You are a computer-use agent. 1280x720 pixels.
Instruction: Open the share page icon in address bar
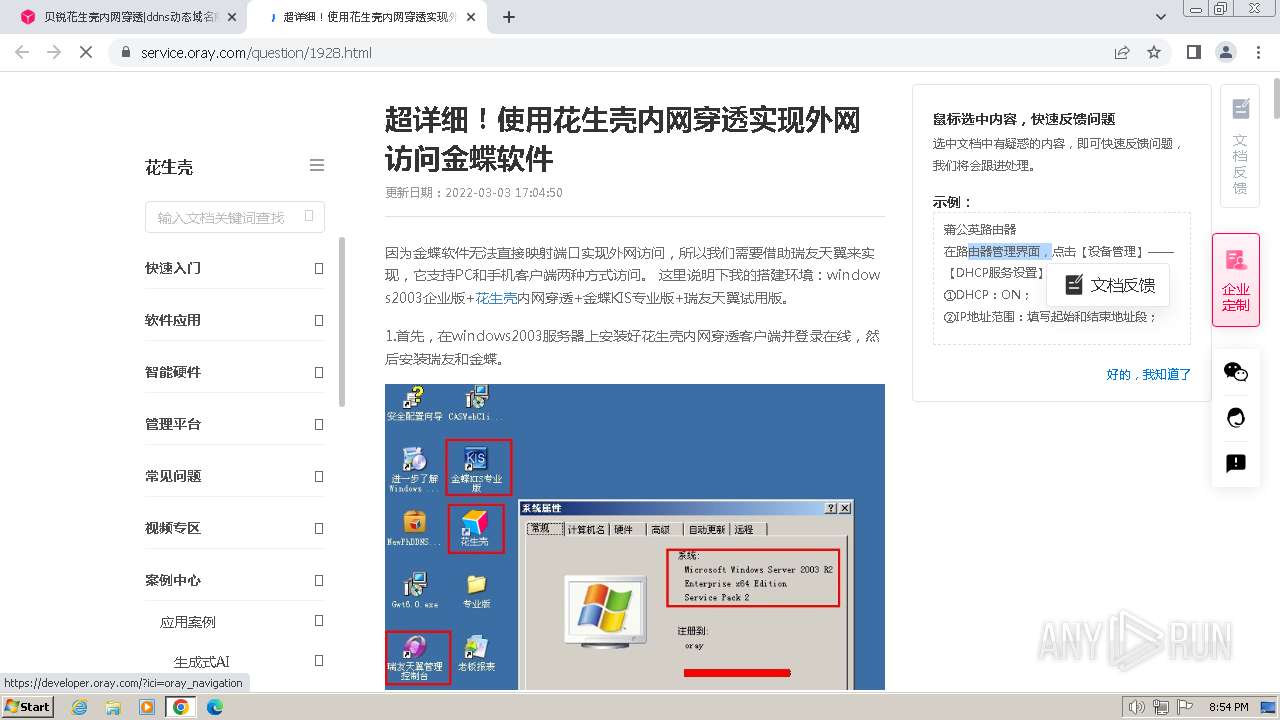tap(1122, 52)
